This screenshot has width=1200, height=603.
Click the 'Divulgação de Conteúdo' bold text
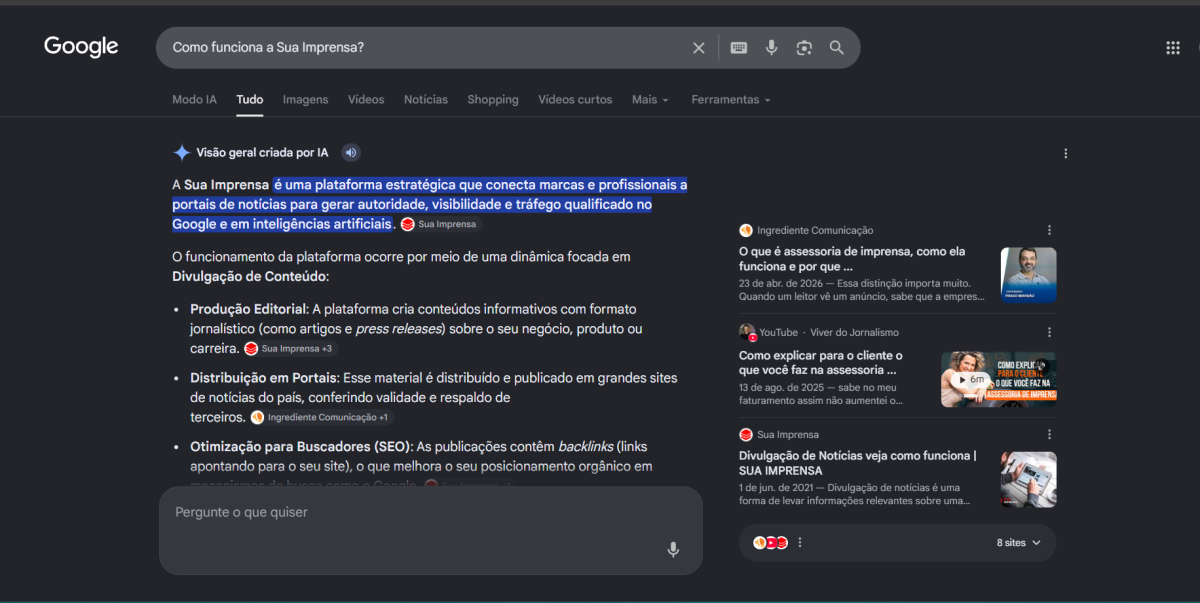(x=250, y=276)
